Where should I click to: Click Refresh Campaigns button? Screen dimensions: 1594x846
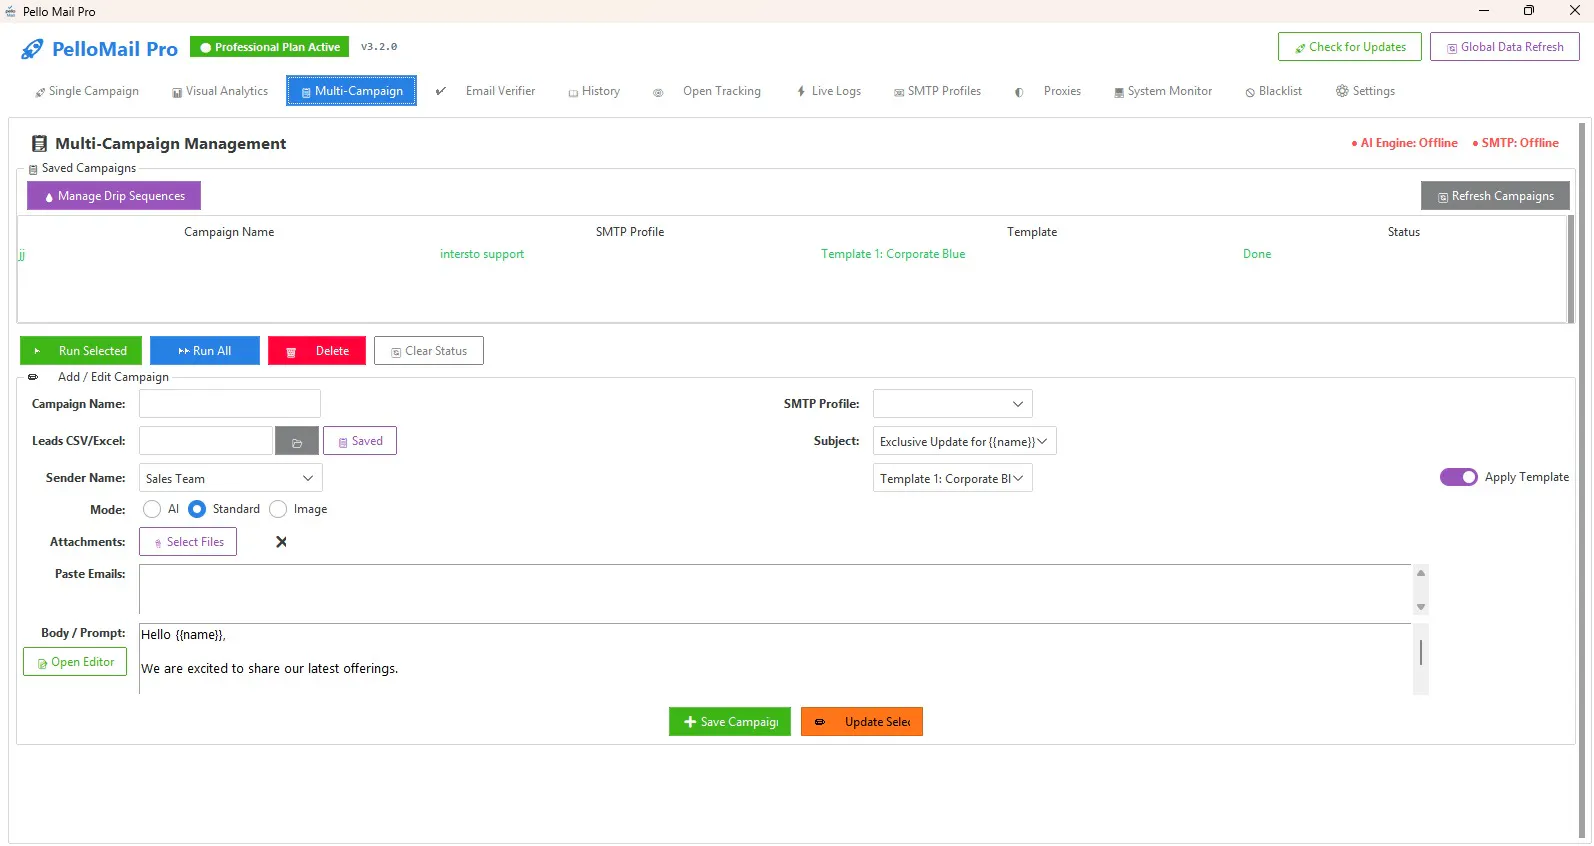click(x=1495, y=196)
